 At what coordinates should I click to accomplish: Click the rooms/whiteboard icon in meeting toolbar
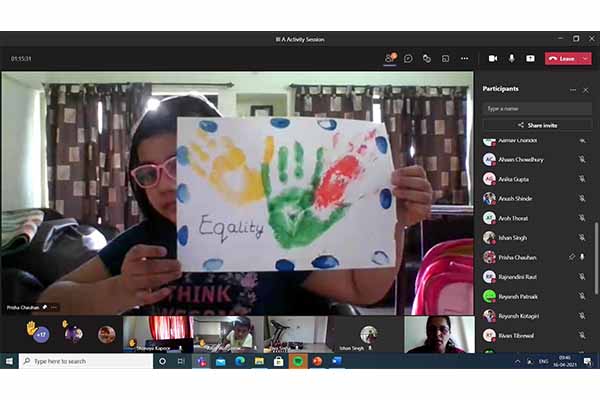(445, 58)
